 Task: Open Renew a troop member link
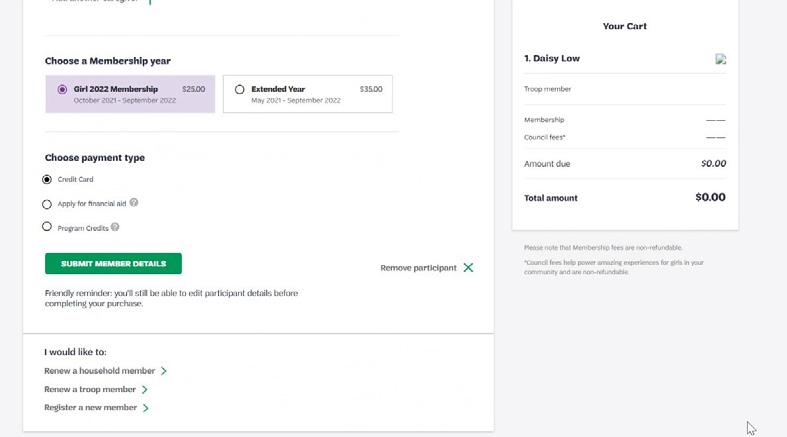(x=90, y=389)
